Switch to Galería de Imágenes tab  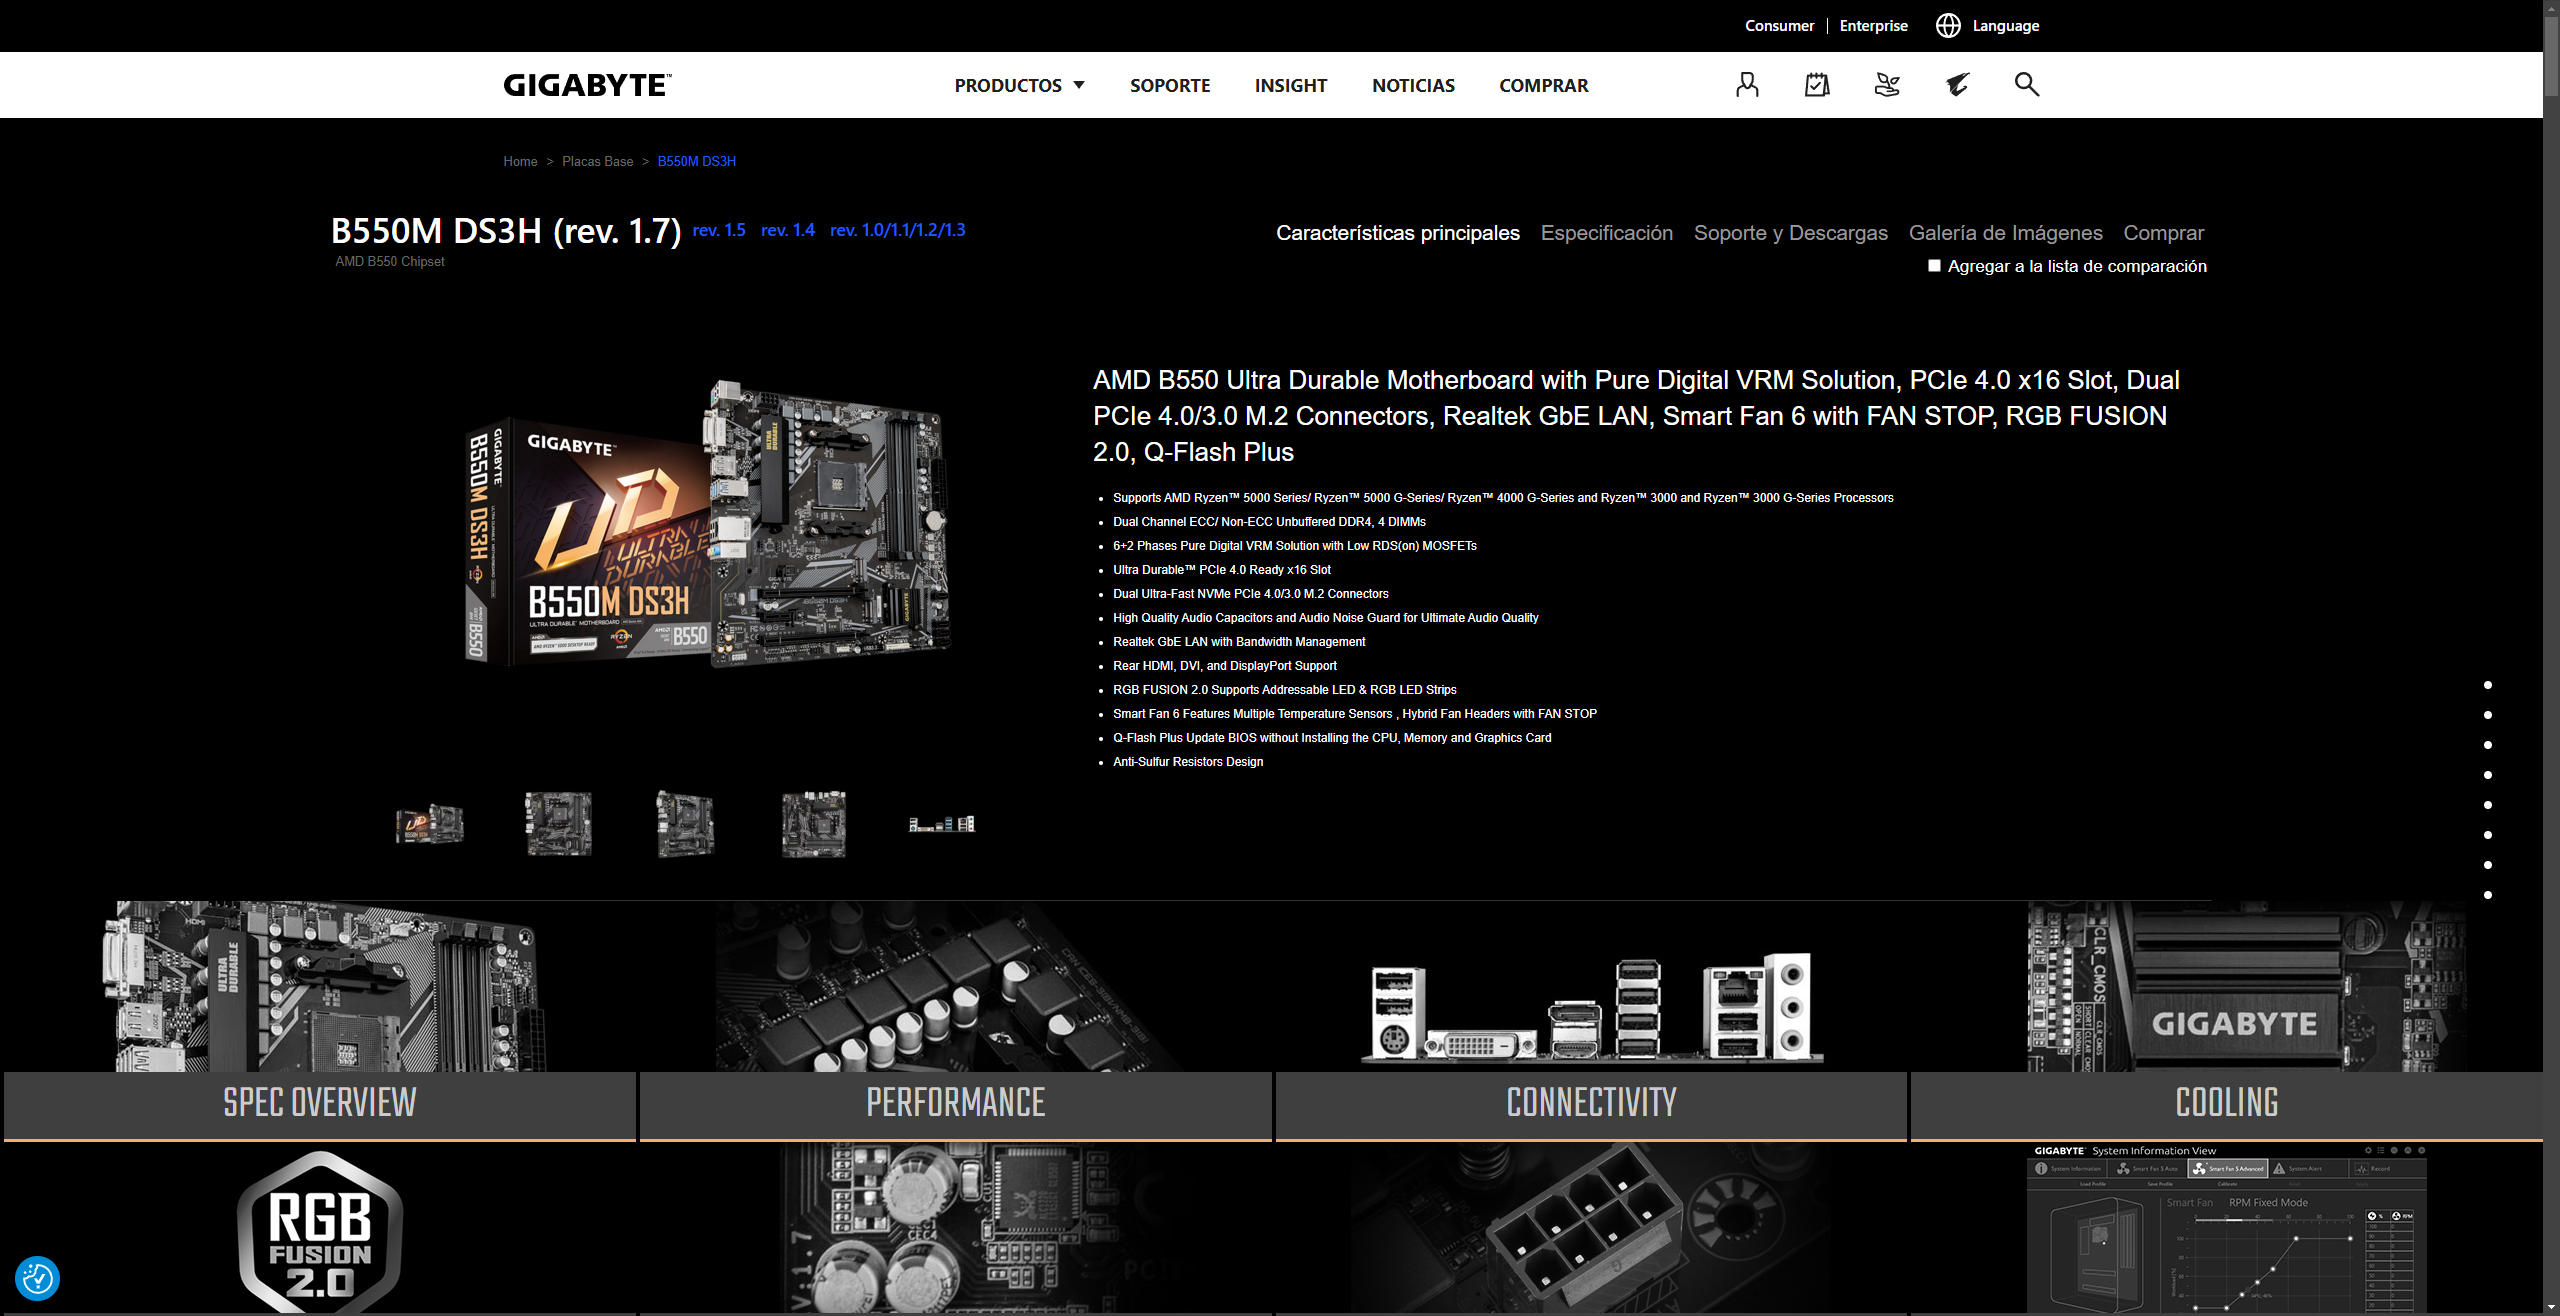coord(2006,233)
